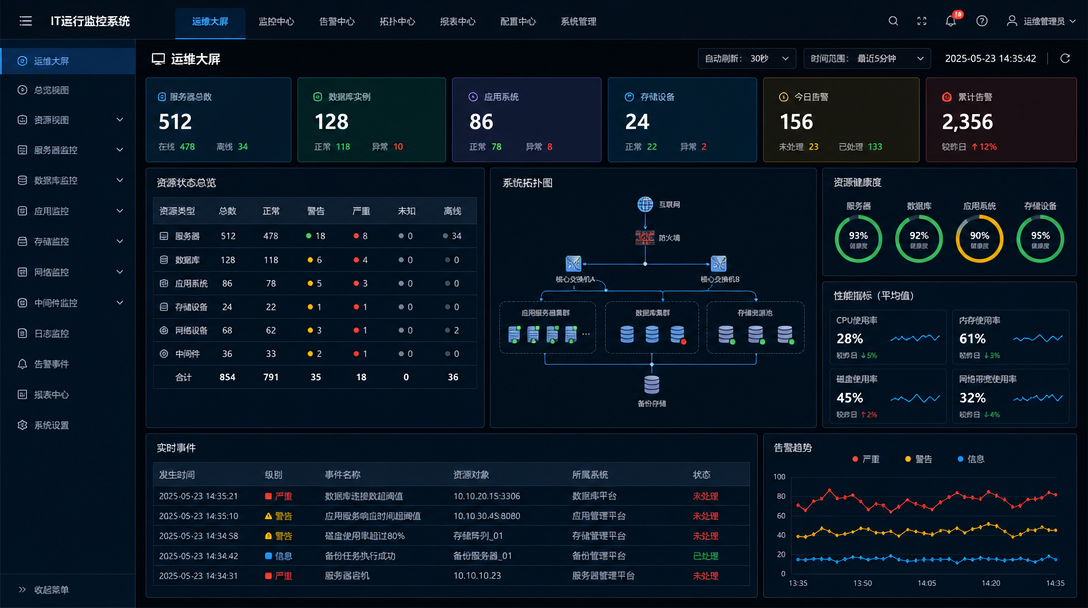Click the 磁盘使用率 45% metric tile
The image size is (1088, 608).
(x=887, y=396)
